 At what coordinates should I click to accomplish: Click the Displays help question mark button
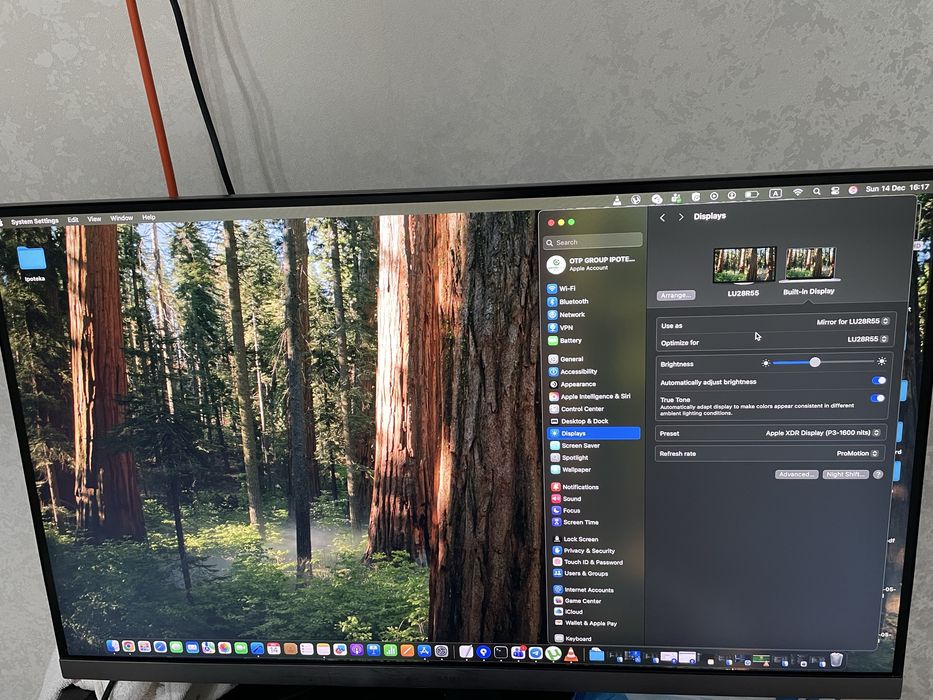[878, 474]
